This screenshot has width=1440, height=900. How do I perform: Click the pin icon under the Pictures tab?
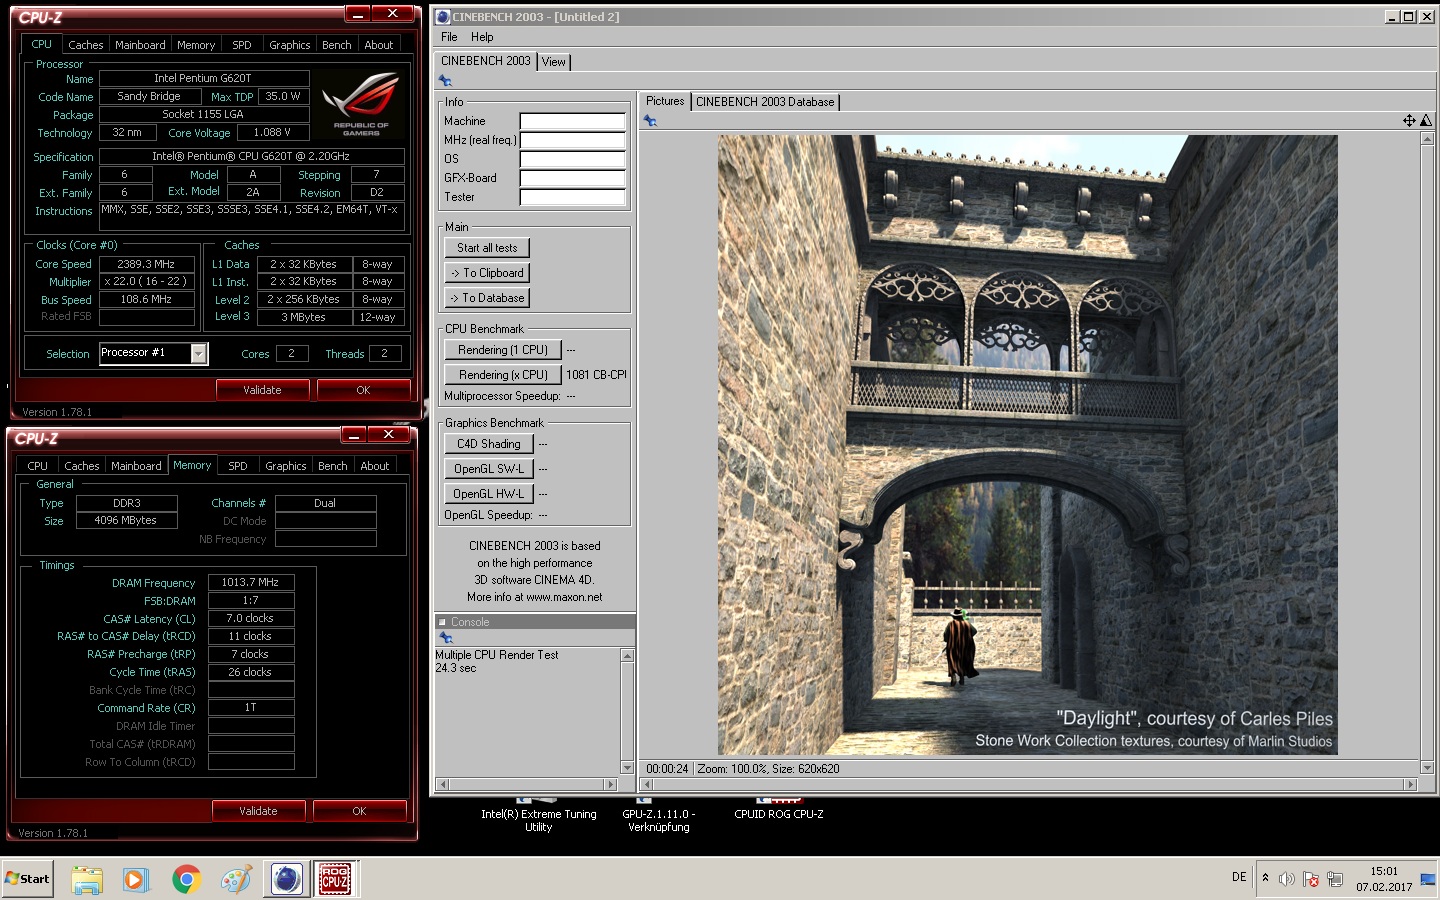tap(650, 120)
